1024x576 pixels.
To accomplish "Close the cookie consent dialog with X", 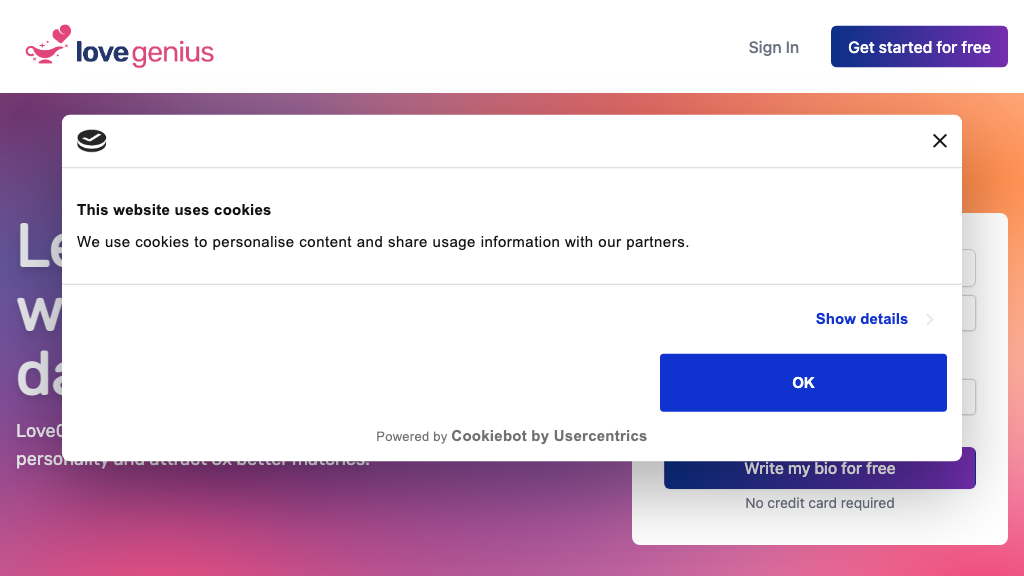I will click(x=939, y=141).
